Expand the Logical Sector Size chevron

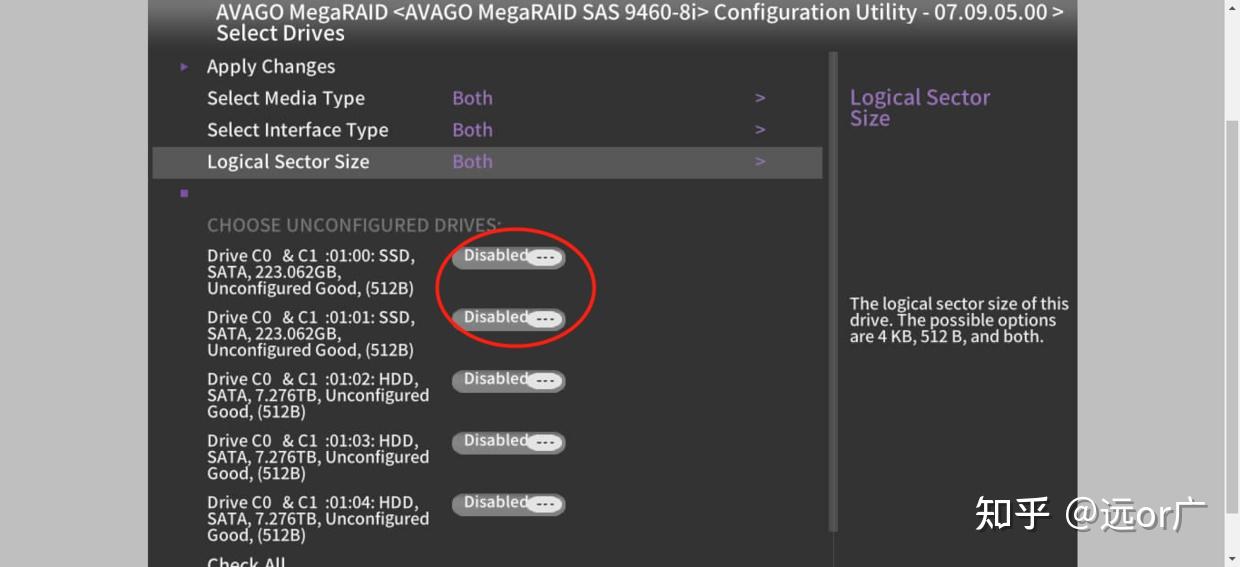pos(760,162)
